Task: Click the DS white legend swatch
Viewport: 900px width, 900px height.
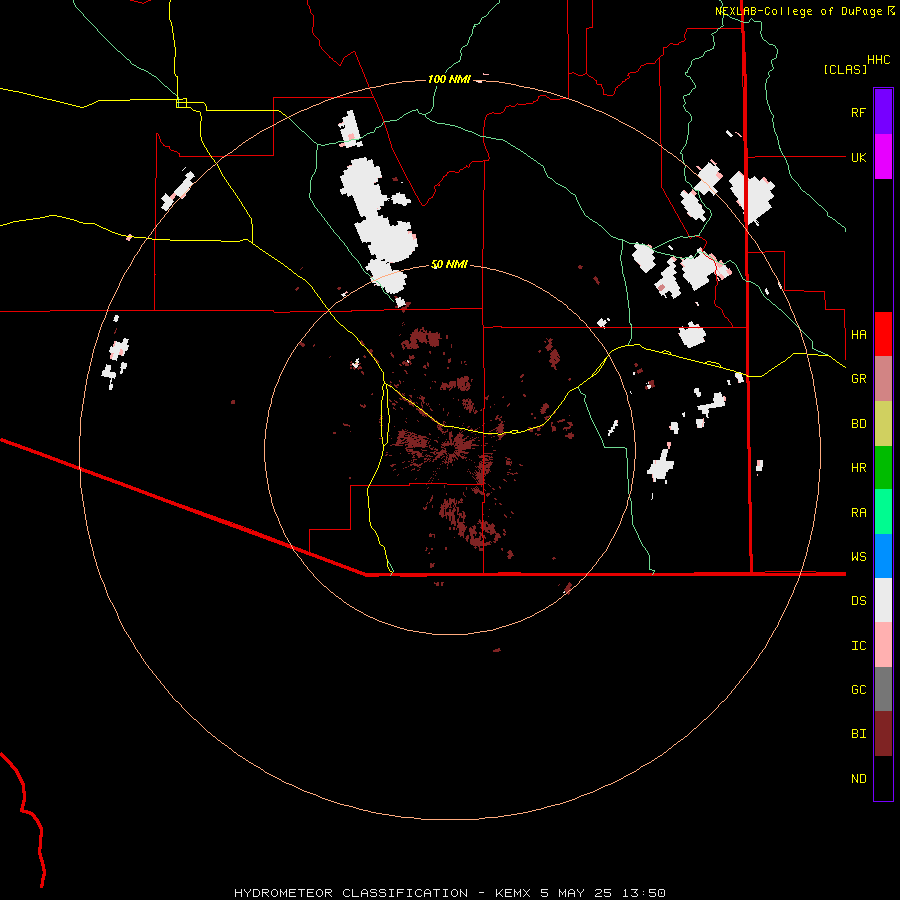Action: 883,600
